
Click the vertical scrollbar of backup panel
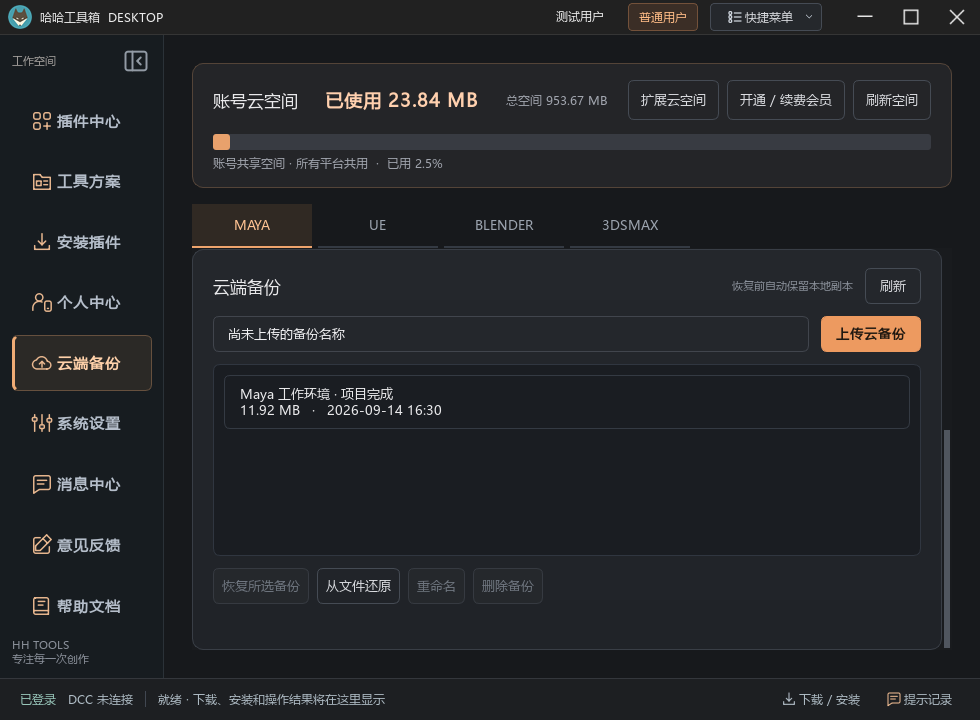tap(947, 539)
